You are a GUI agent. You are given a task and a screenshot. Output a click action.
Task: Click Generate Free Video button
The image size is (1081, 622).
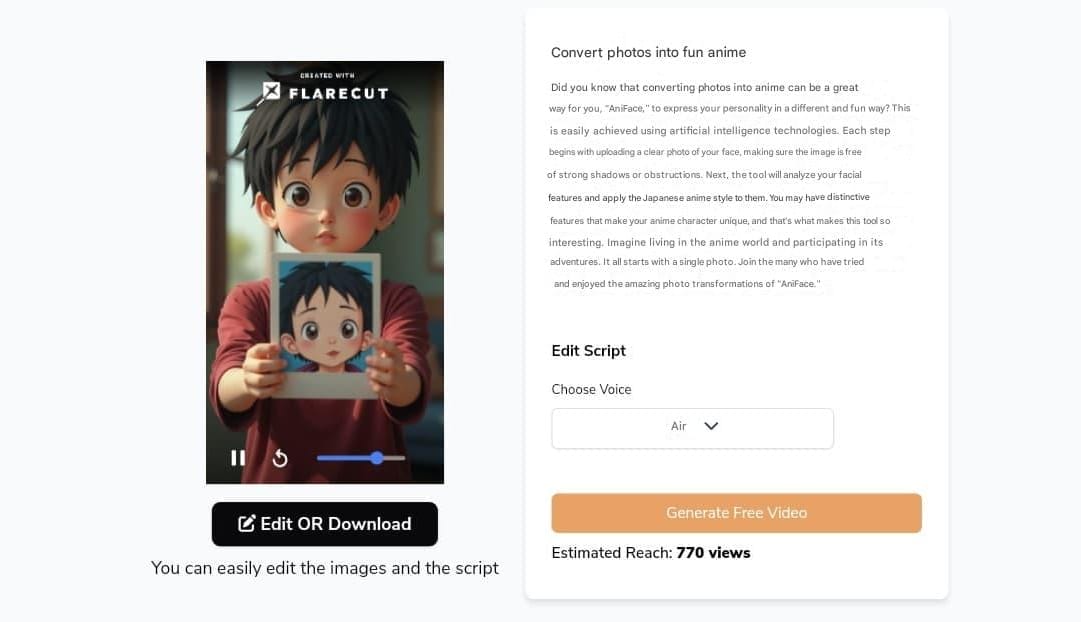point(736,513)
